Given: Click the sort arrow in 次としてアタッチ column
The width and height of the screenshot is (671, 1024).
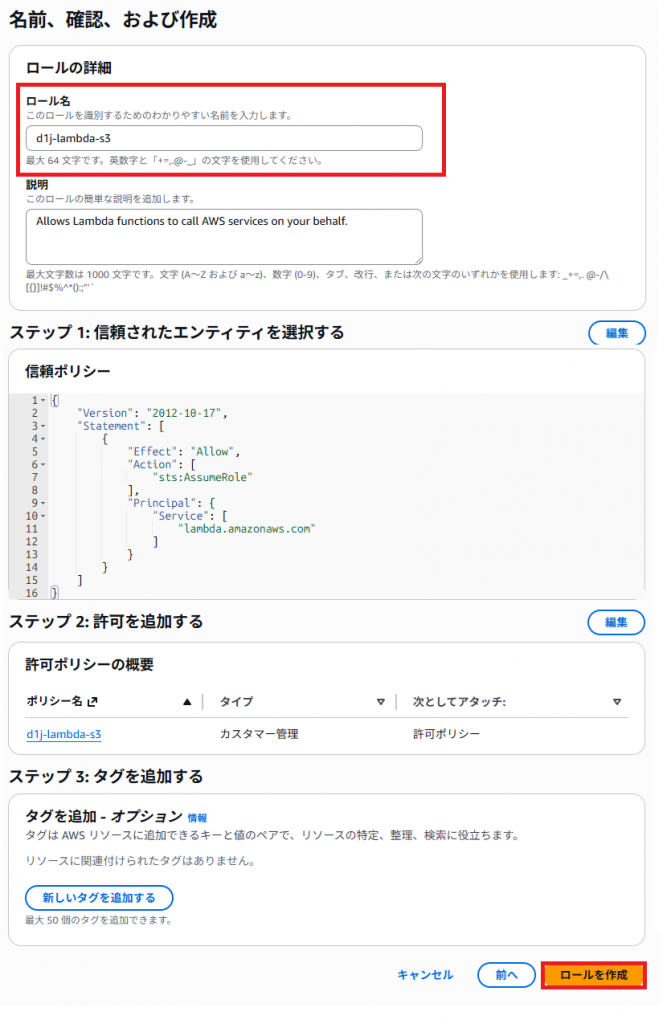Looking at the screenshot, I should (x=617, y=702).
